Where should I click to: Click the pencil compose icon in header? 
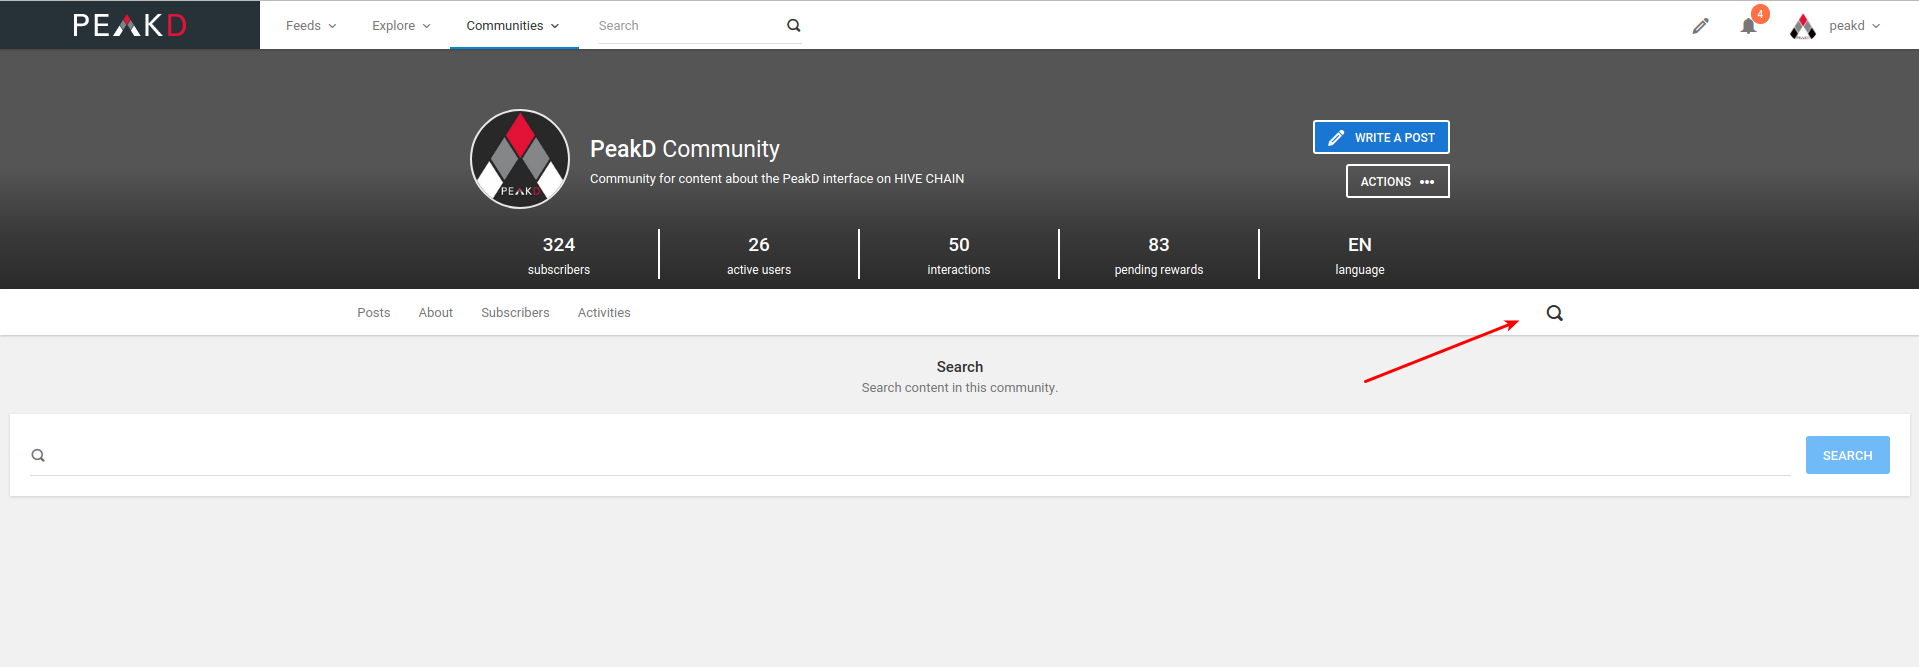pos(1701,26)
